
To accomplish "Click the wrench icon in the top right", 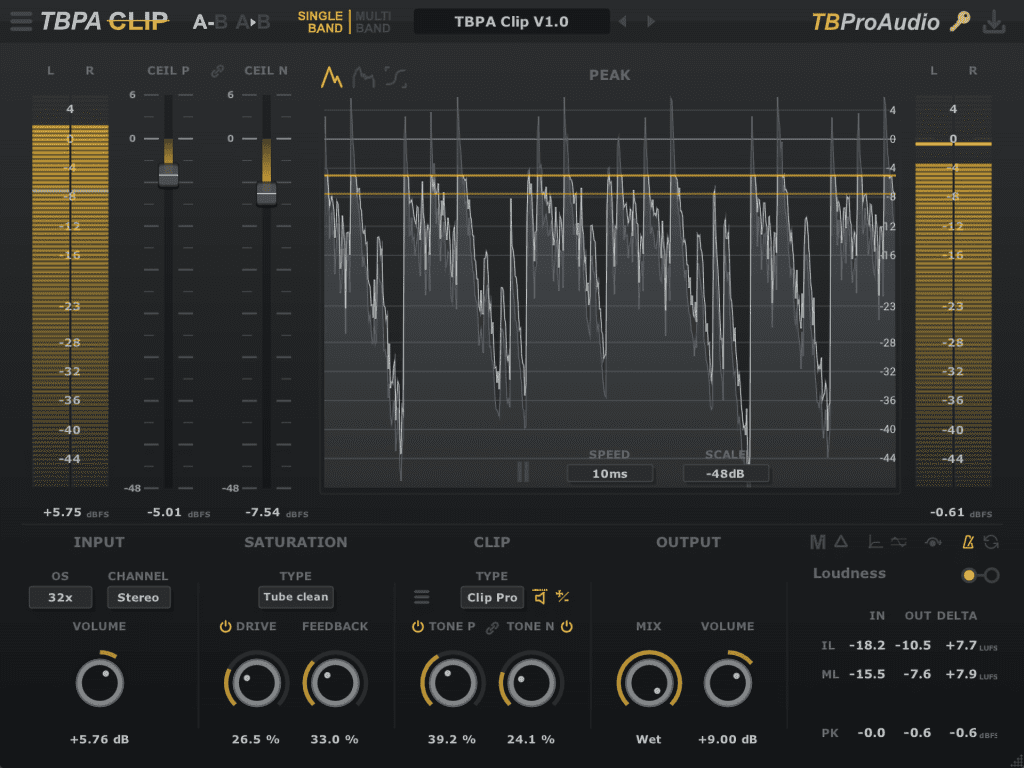I will click(x=959, y=20).
